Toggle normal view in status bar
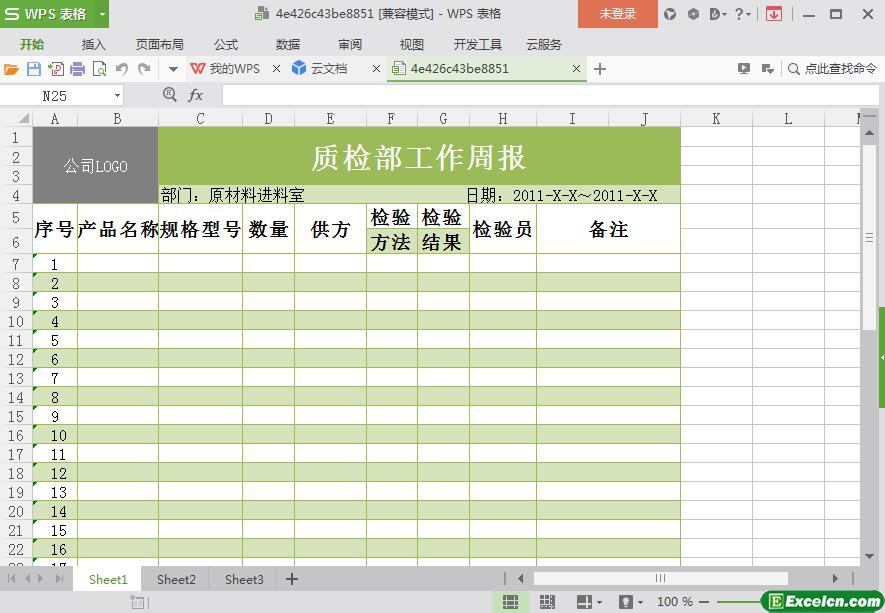Viewport: 885px width, 613px height. point(510,602)
